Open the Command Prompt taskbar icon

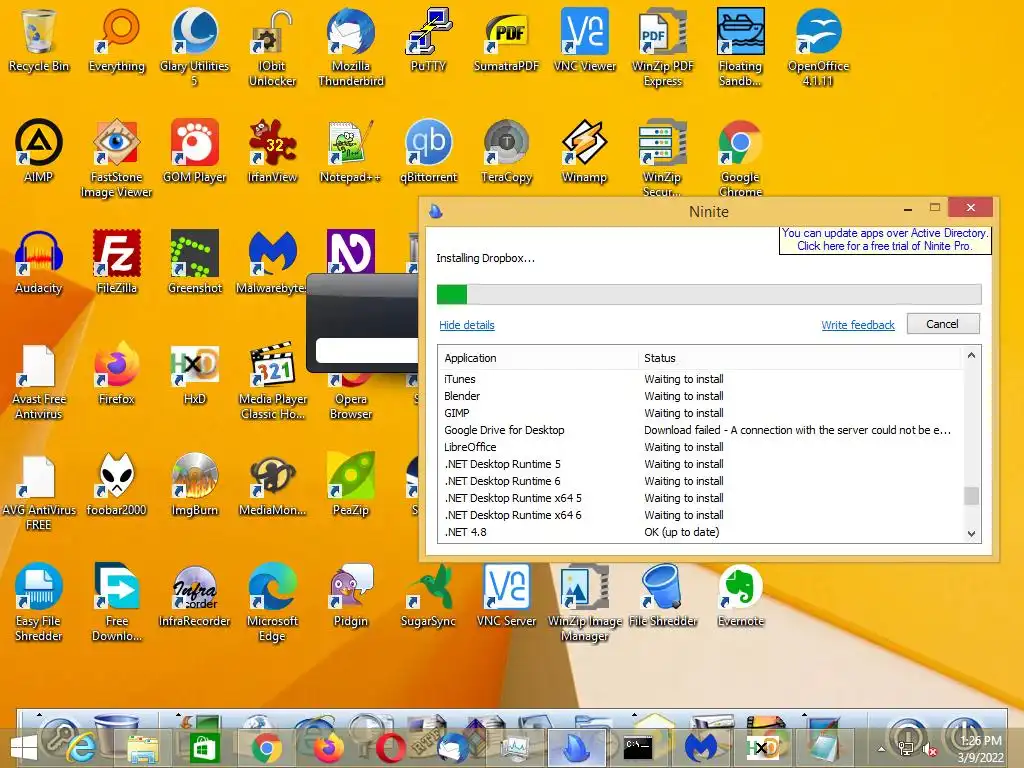tap(637, 748)
